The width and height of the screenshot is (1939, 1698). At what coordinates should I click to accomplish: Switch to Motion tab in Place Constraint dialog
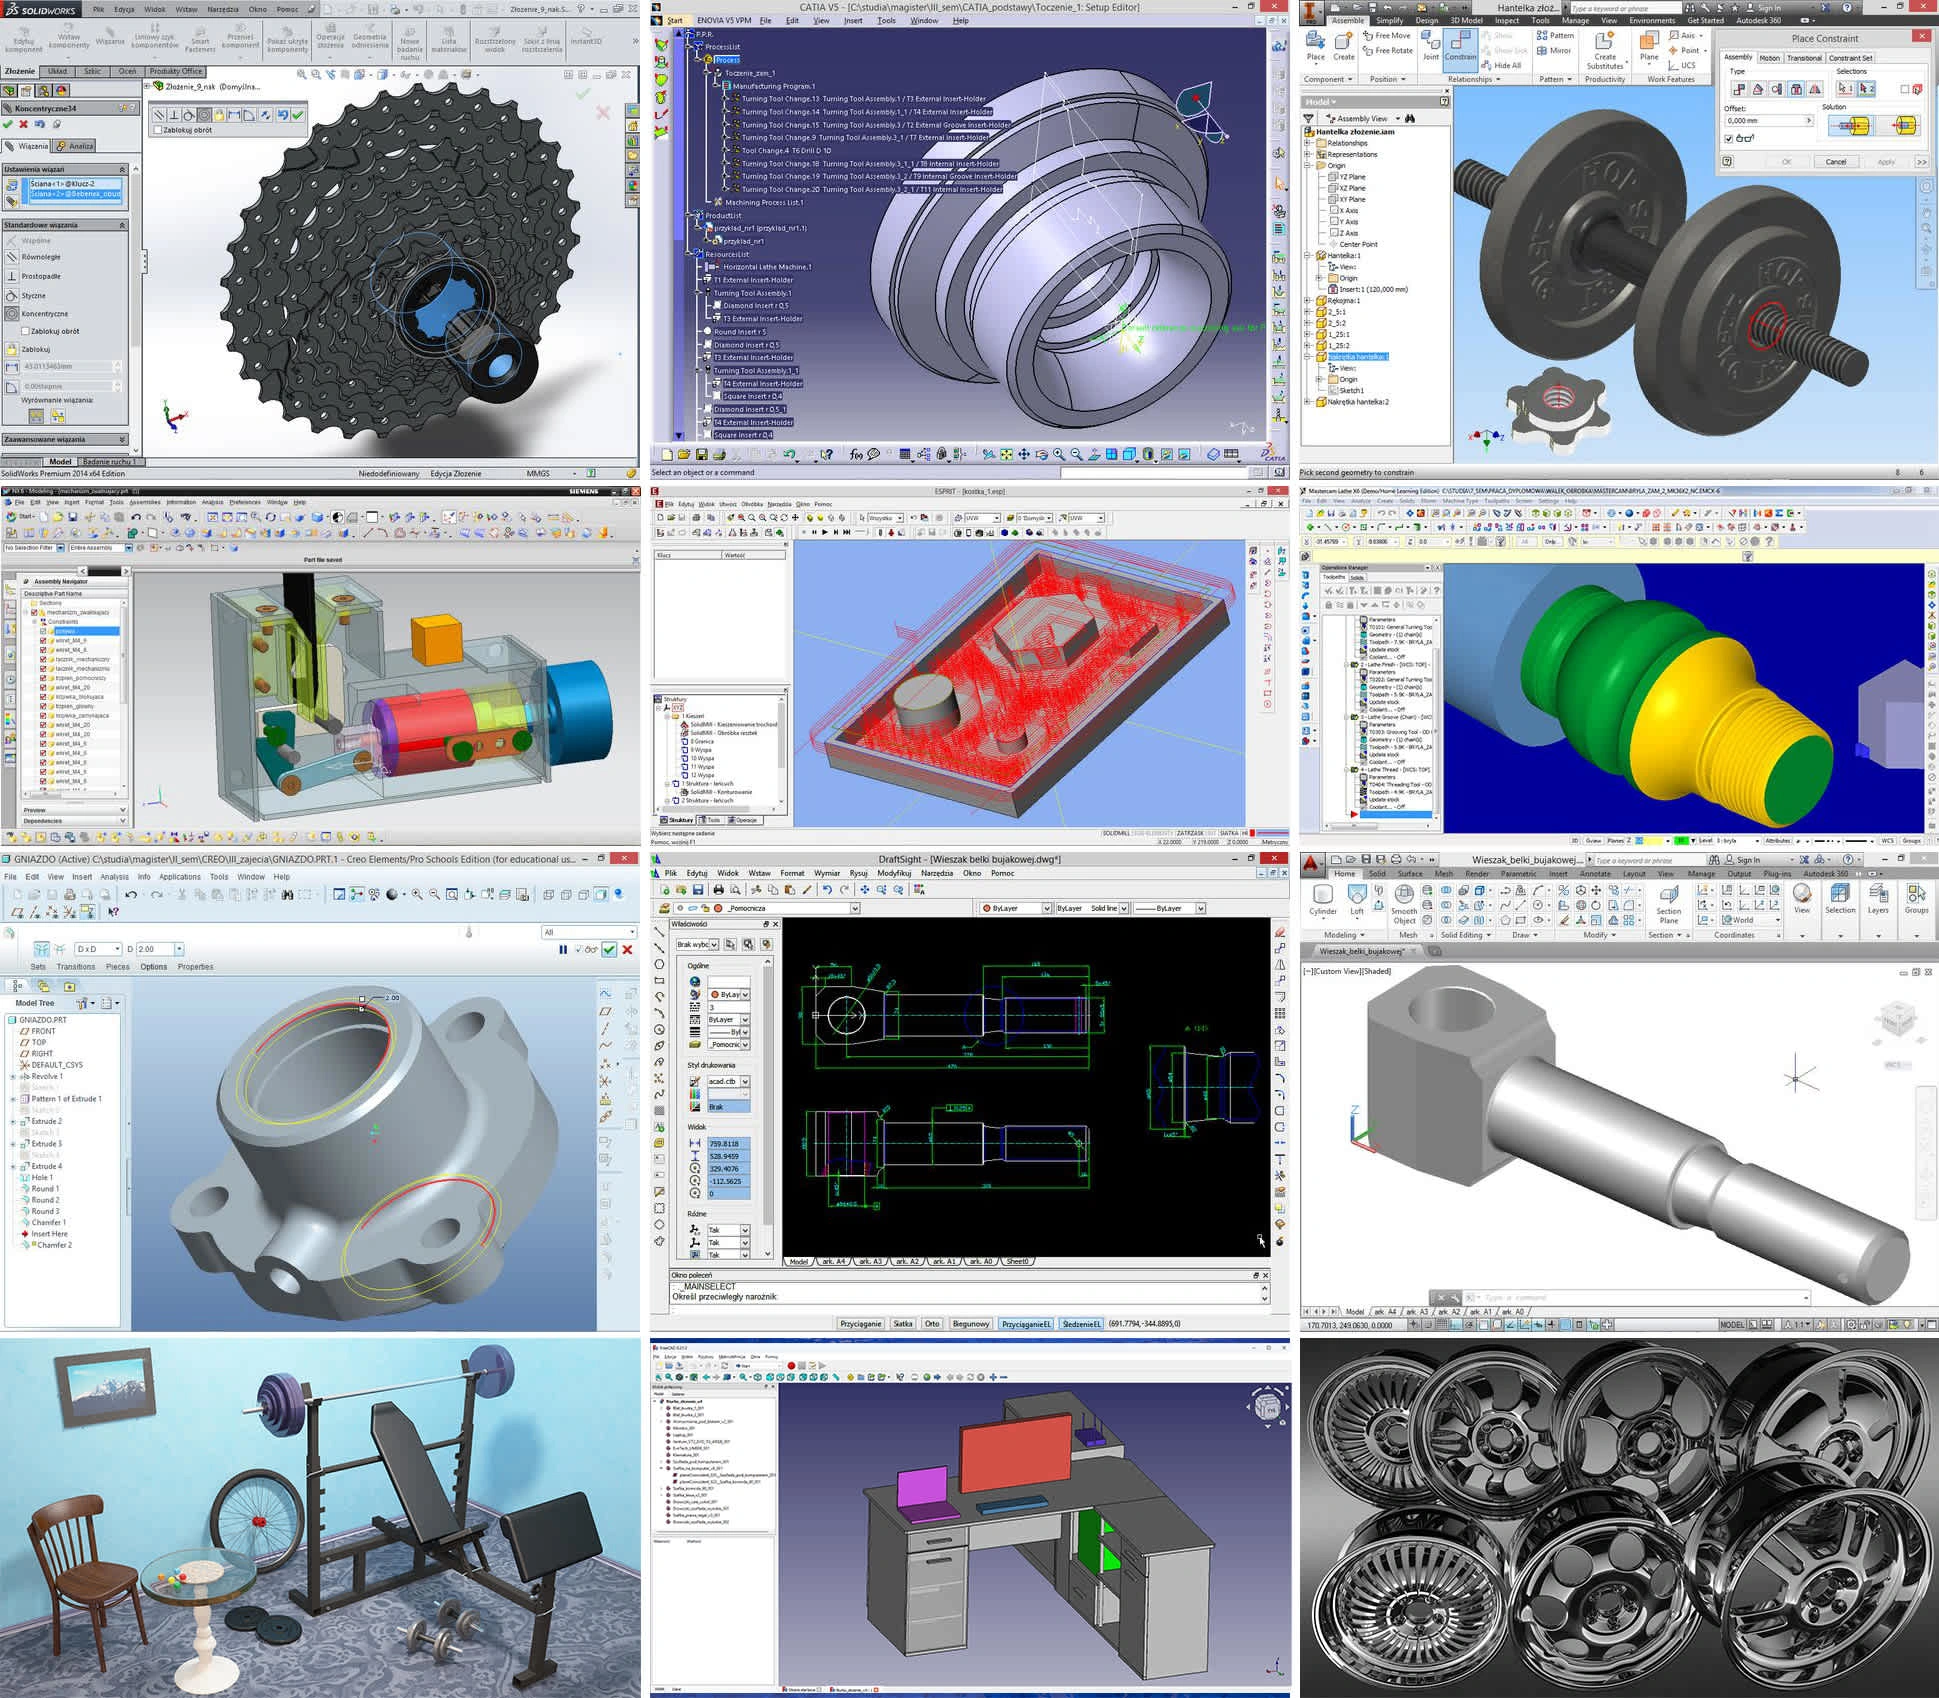pyautogui.click(x=1769, y=57)
